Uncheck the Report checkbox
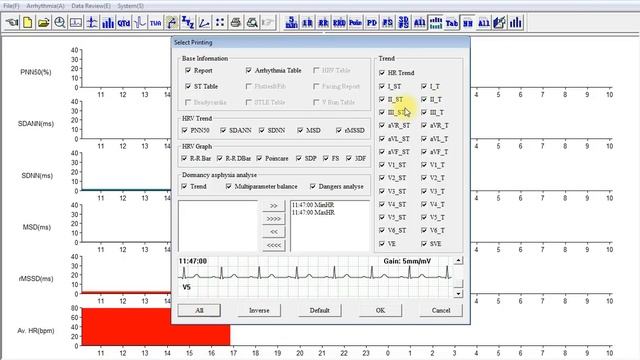Viewport: 640px width, 360px height. click(188, 70)
